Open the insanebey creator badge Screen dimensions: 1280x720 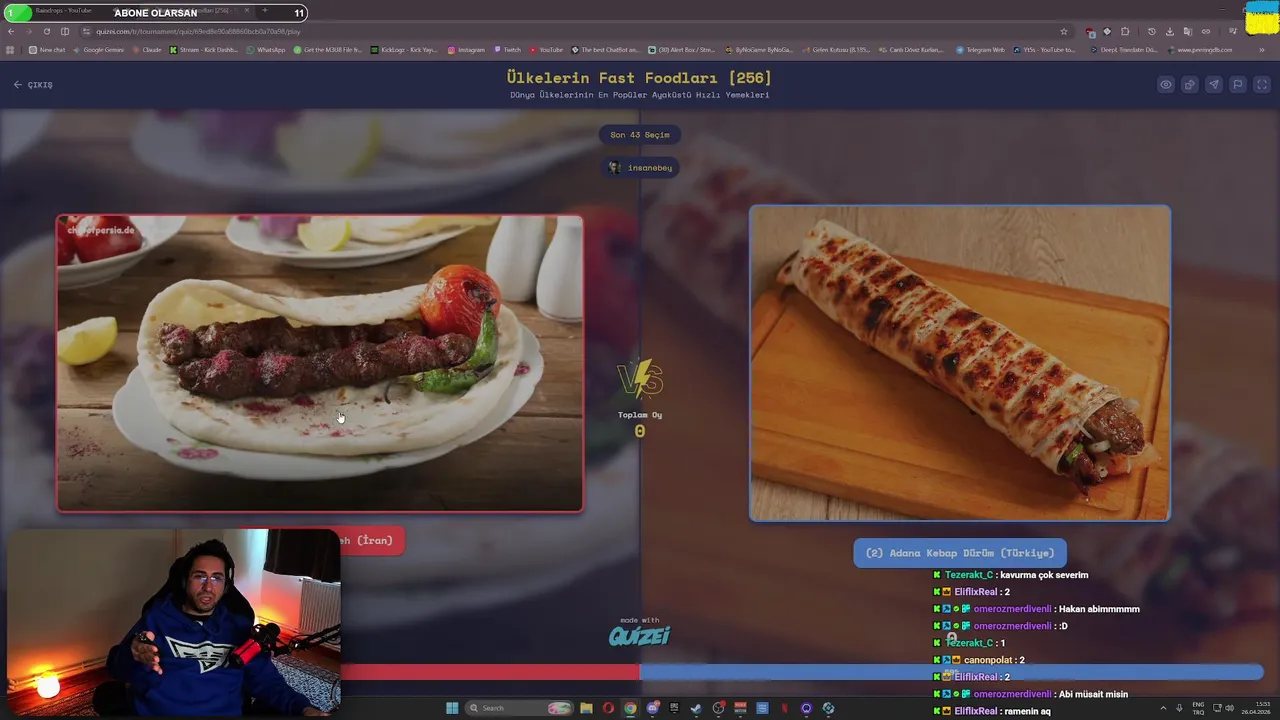coord(640,168)
